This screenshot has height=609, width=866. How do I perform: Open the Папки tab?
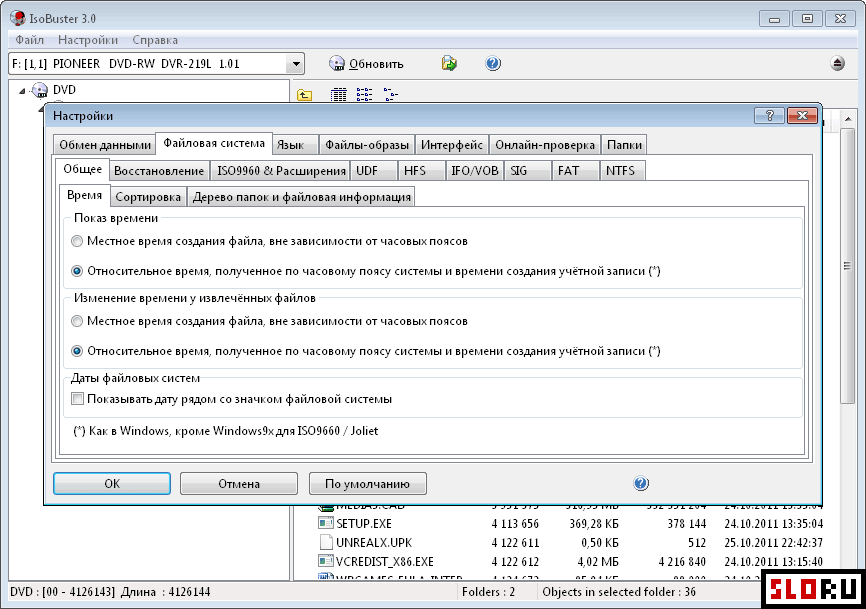click(x=624, y=145)
